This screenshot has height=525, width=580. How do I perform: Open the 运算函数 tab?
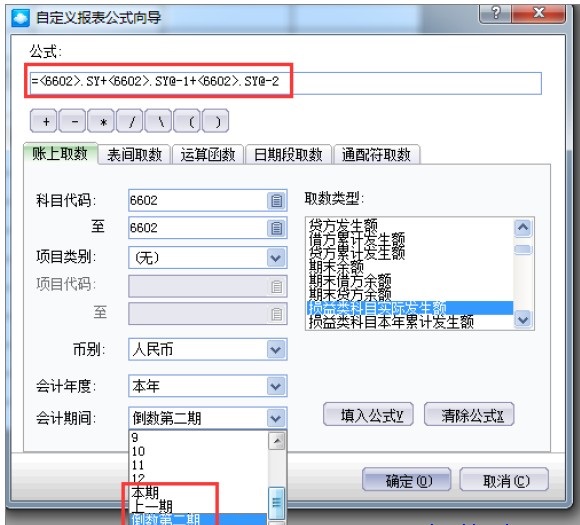pyautogui.click(x=208, y=155)
